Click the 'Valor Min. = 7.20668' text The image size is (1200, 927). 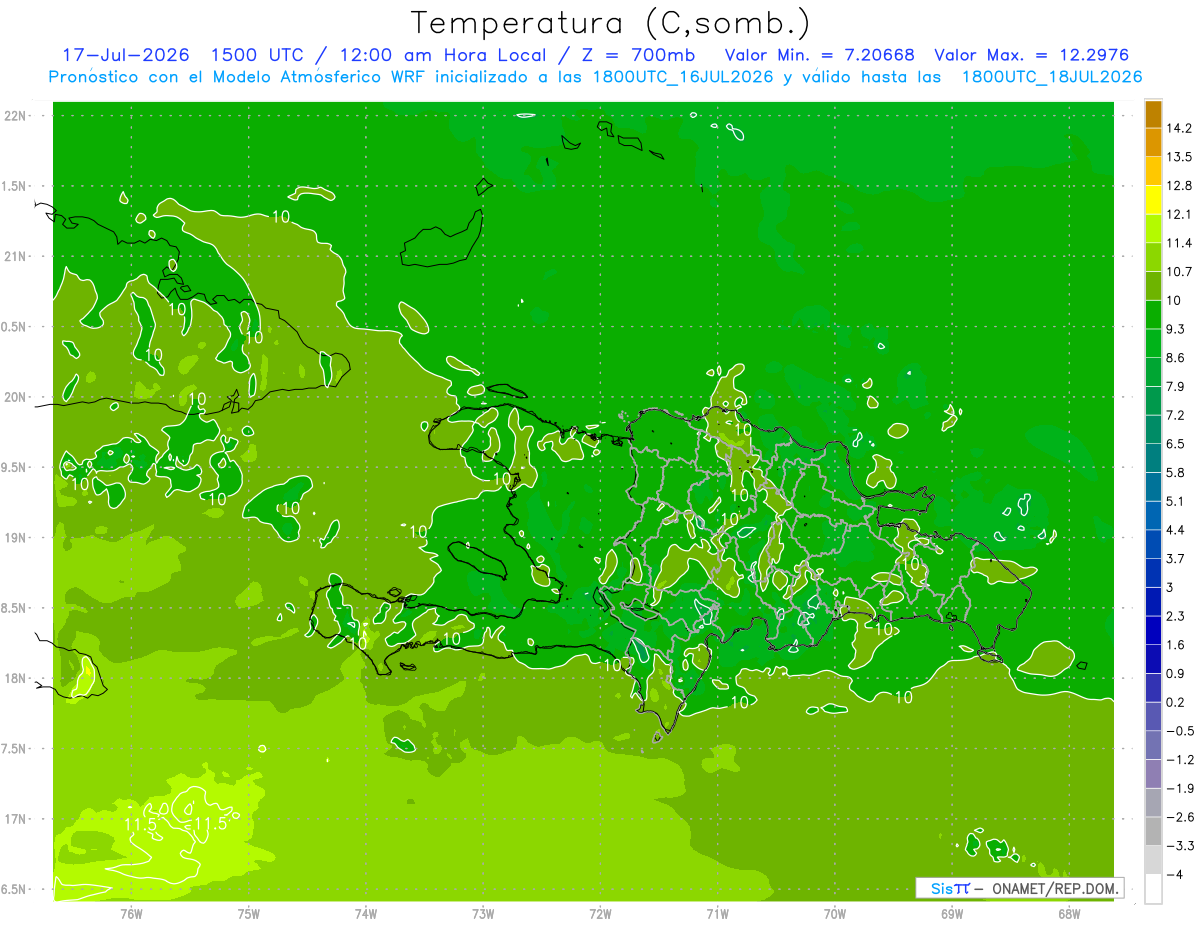[819, 55]
